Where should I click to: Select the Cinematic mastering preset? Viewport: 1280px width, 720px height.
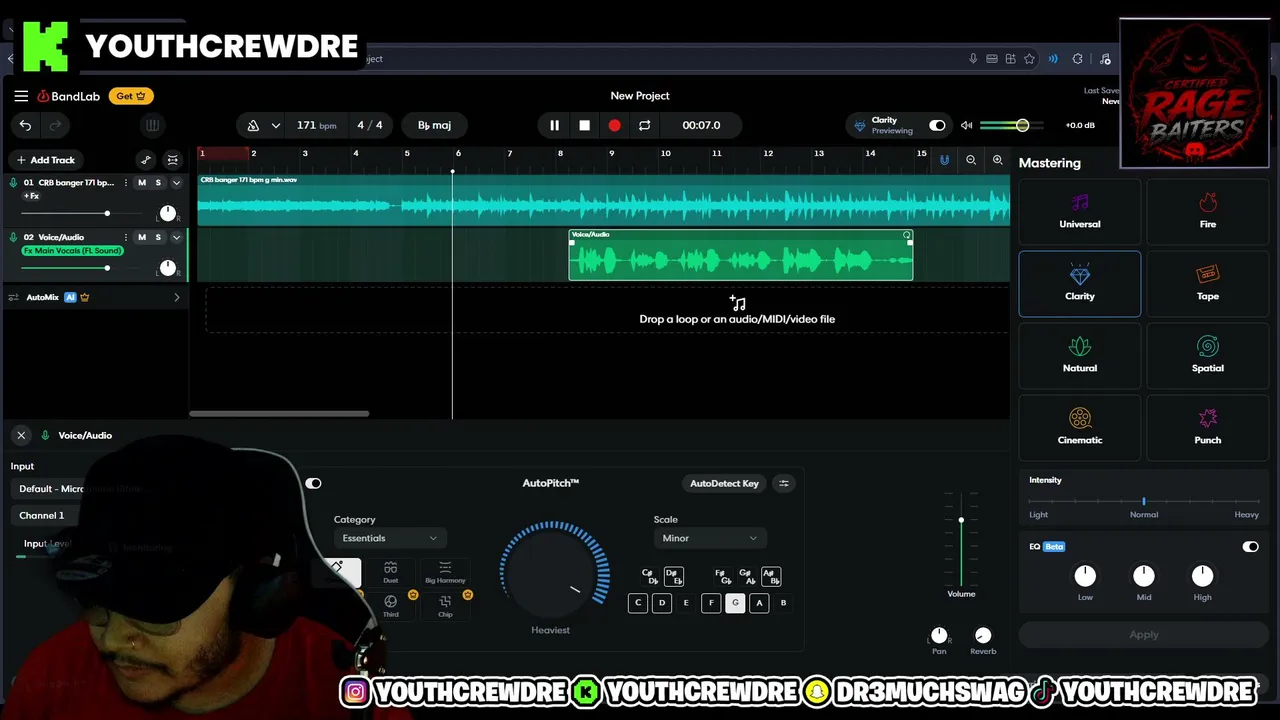[x=1080, y=428]
